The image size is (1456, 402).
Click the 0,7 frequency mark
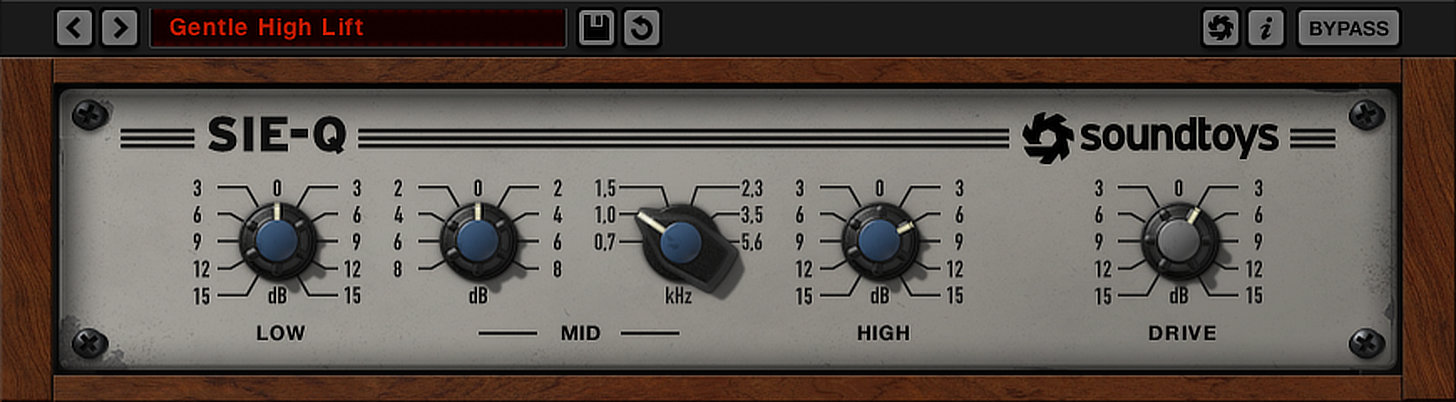tap(605, 241)
